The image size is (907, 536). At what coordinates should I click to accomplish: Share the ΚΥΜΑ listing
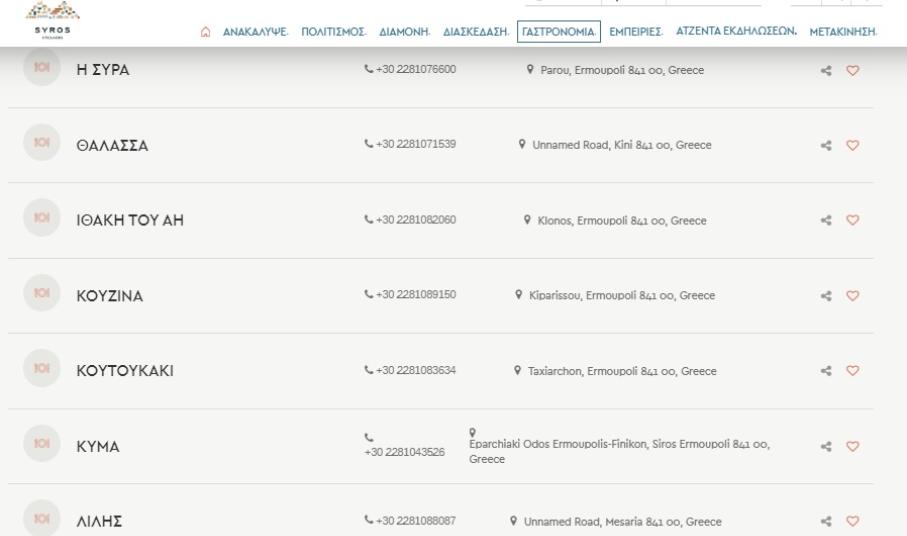point(827,446)
